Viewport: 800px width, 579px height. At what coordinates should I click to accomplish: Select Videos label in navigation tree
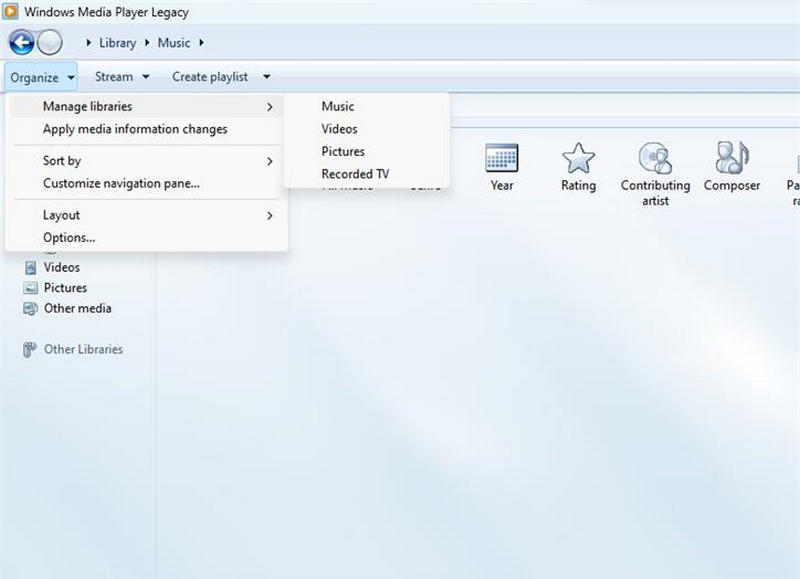point(62,267)
